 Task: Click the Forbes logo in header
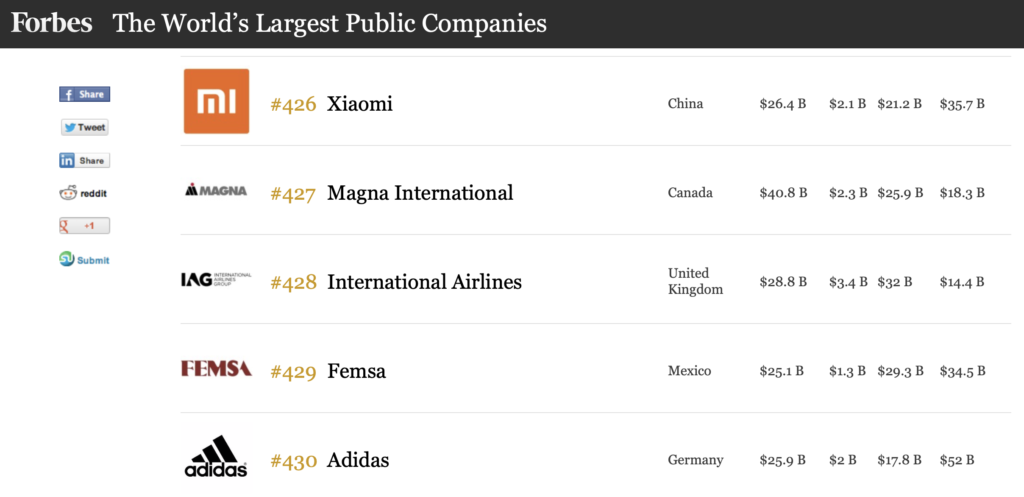click(52, 24)
